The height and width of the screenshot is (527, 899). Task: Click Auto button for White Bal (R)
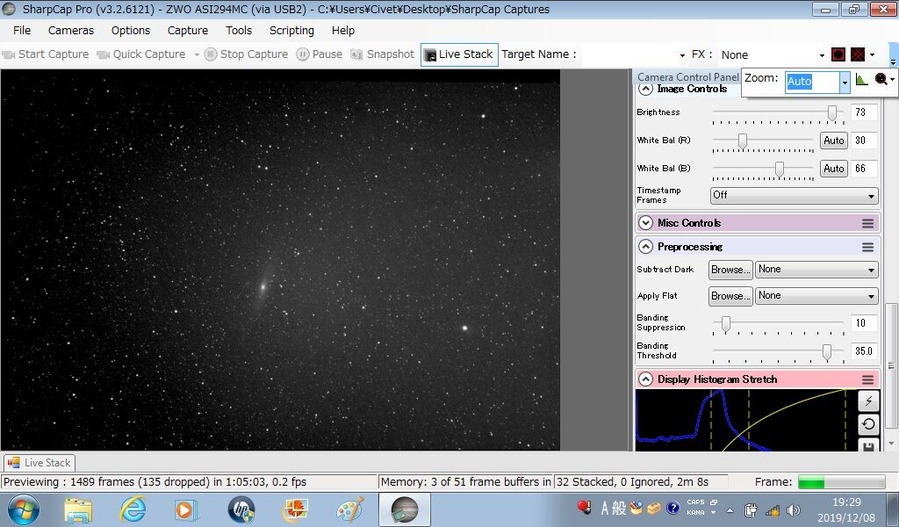tap(833, 141)
